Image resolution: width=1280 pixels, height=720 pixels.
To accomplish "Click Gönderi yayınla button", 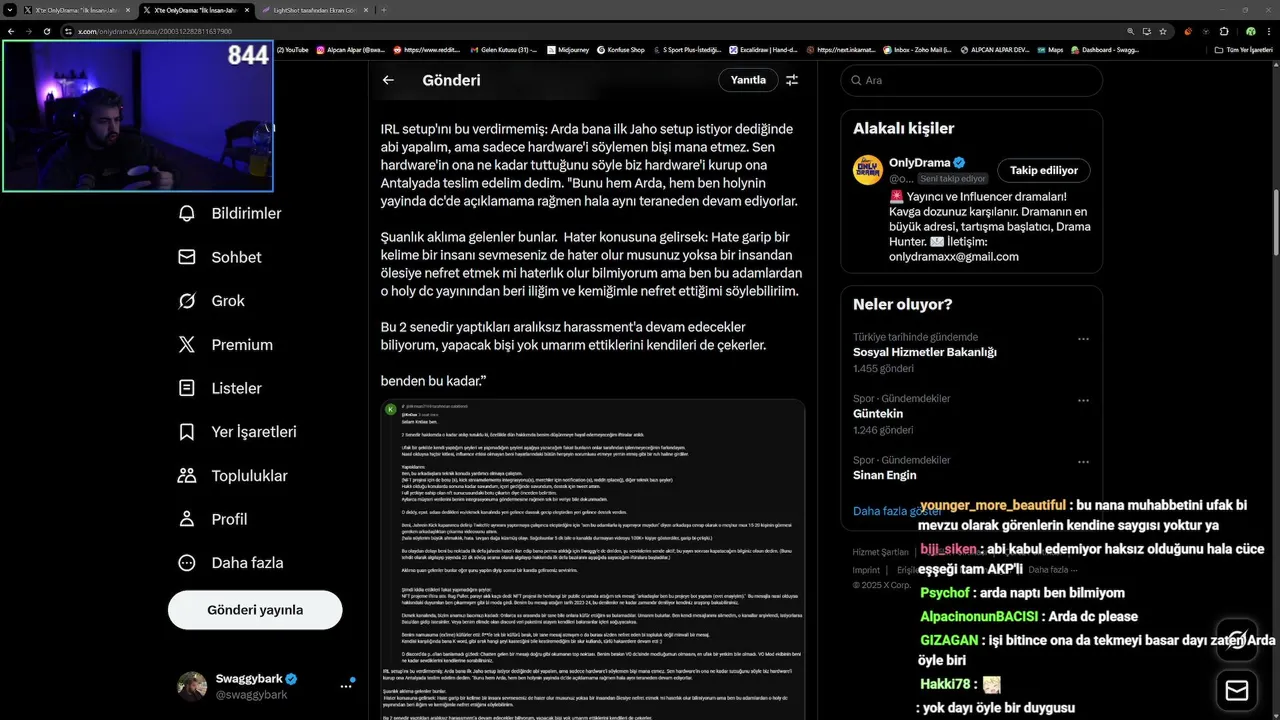I will (x=255, y=610).
